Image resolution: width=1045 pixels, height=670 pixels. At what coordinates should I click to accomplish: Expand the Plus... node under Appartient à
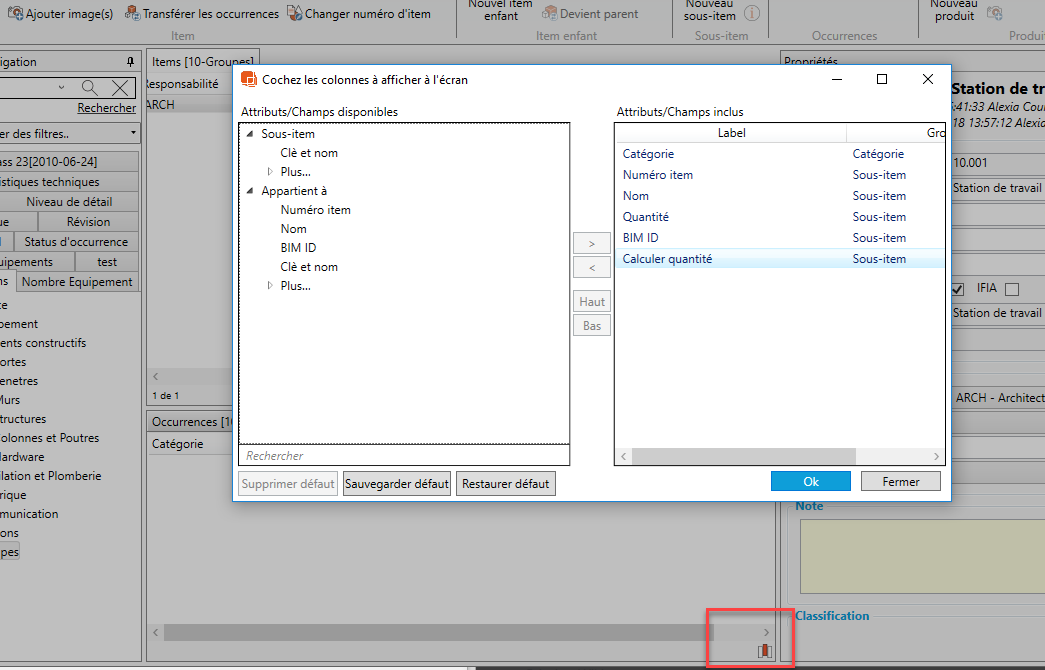click(269, 286)
